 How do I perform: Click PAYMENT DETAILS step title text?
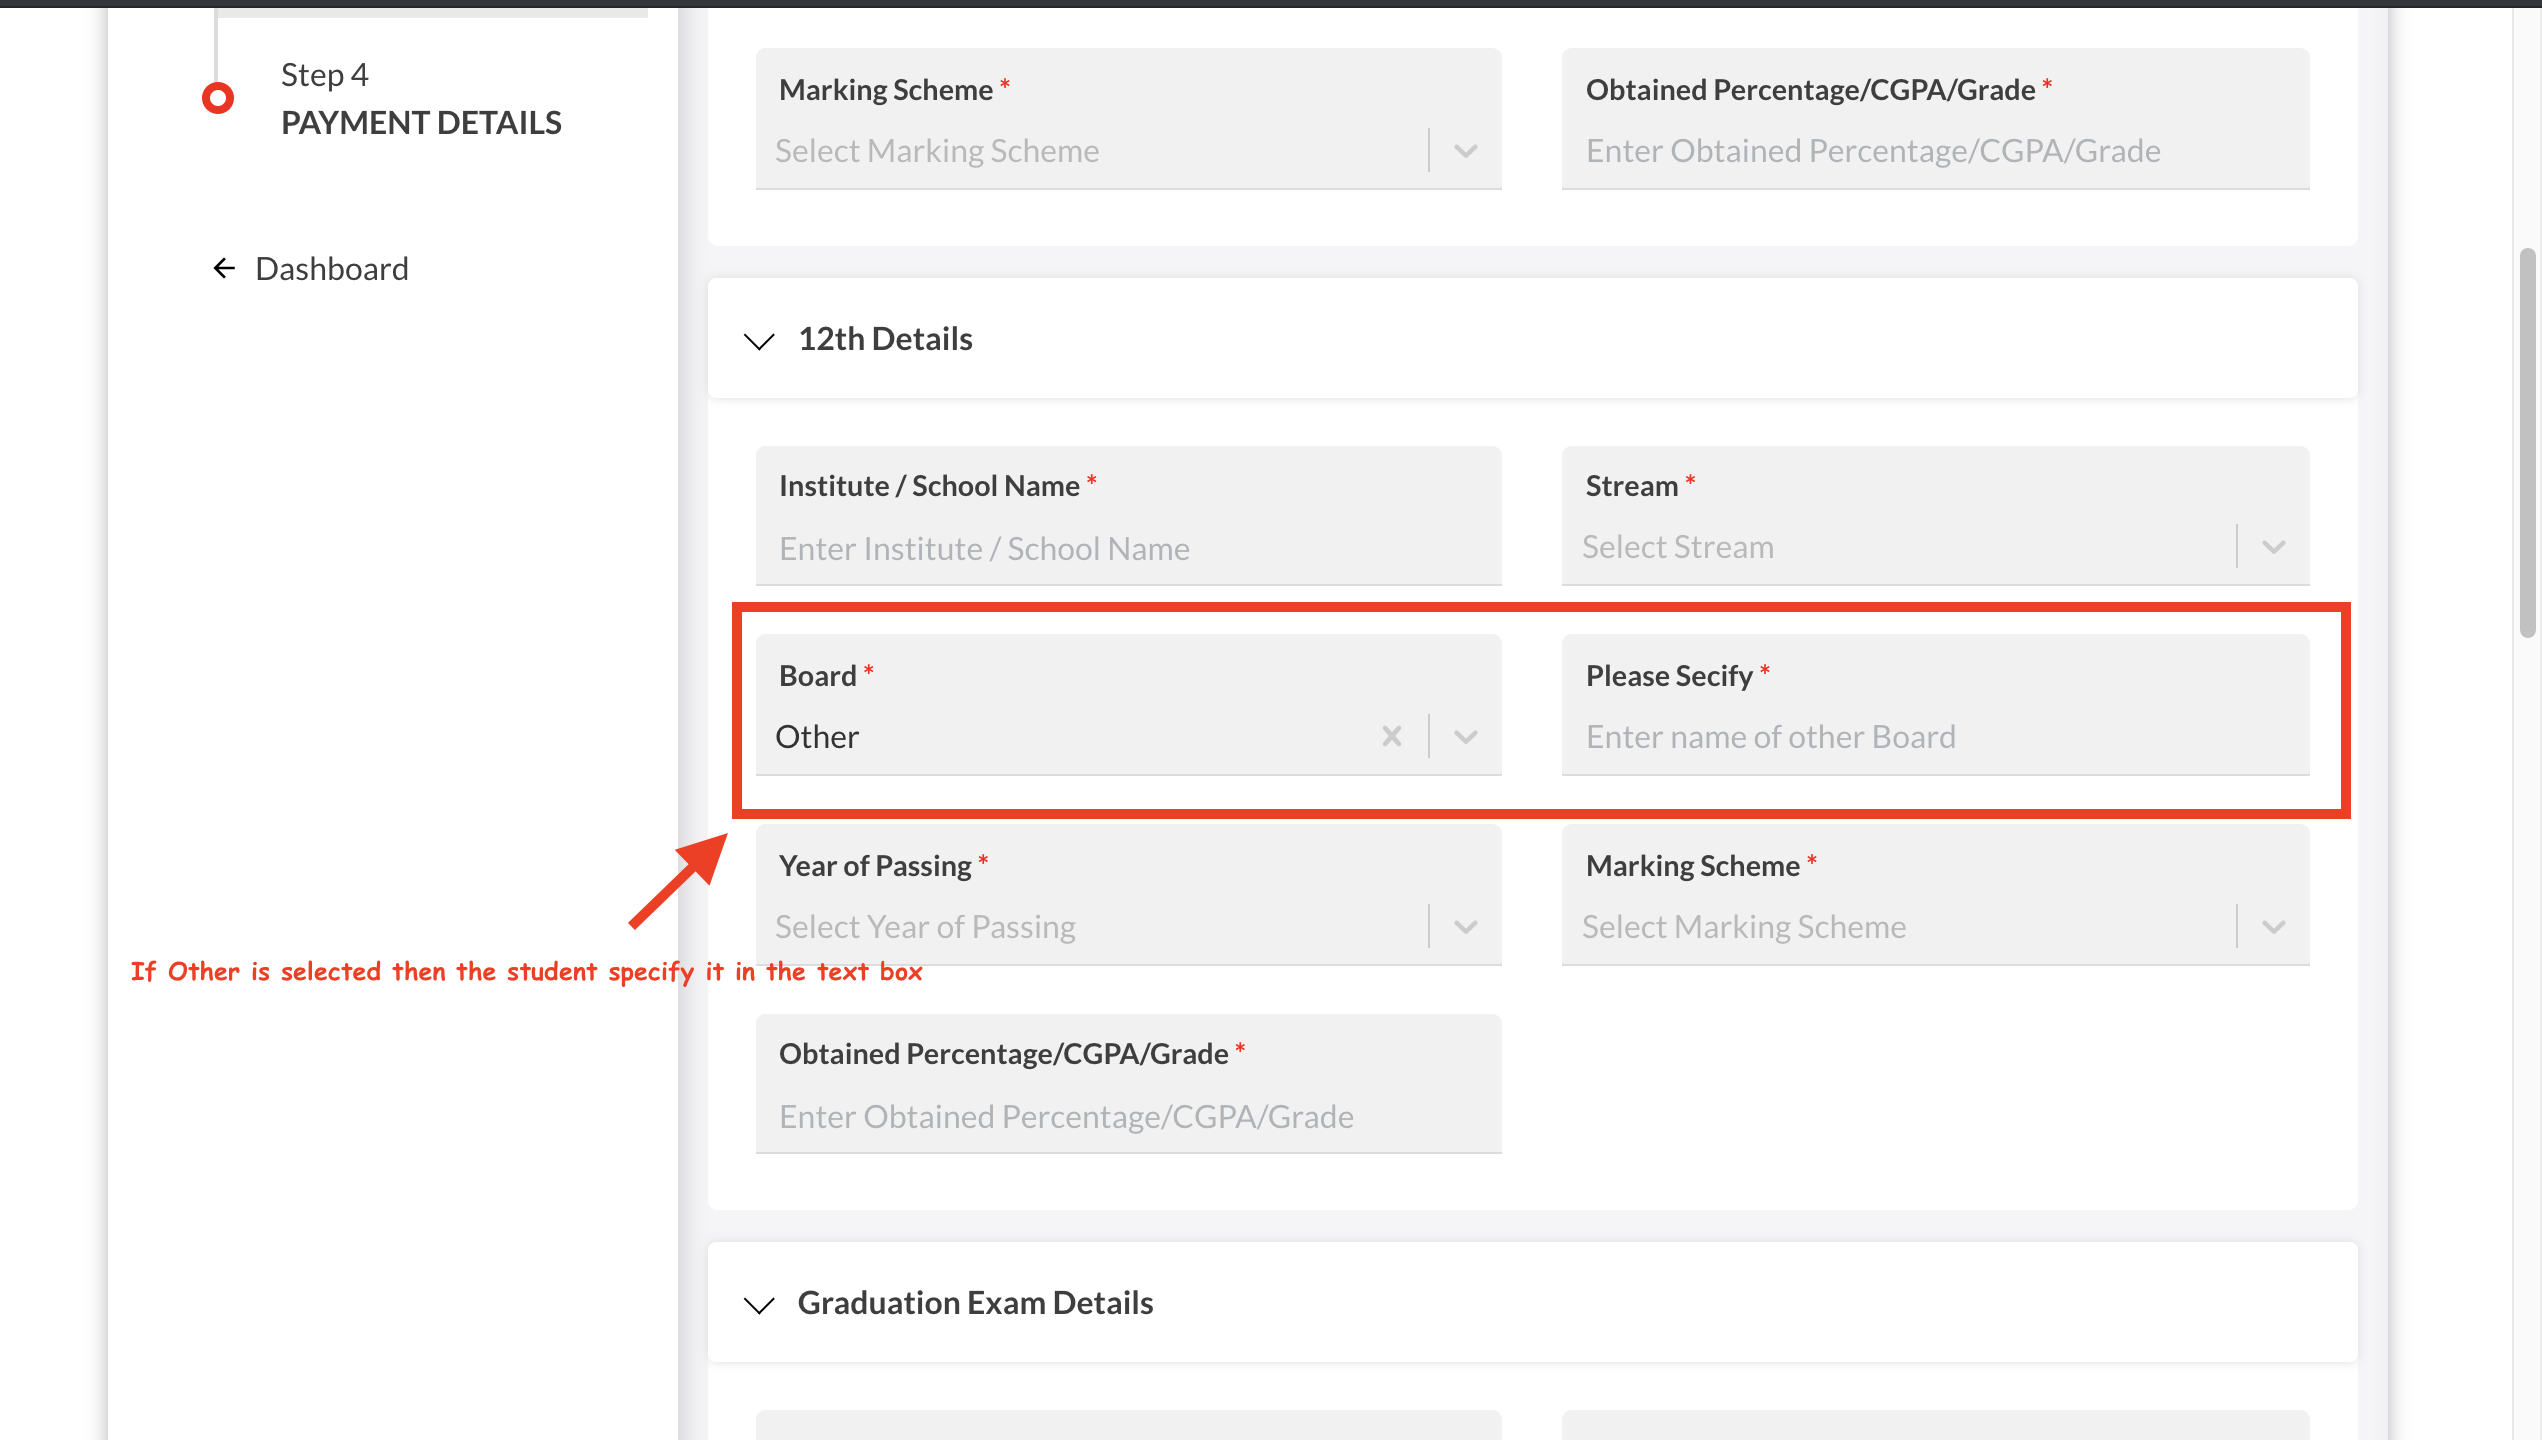pyautogui.click(x=421, y=123)
